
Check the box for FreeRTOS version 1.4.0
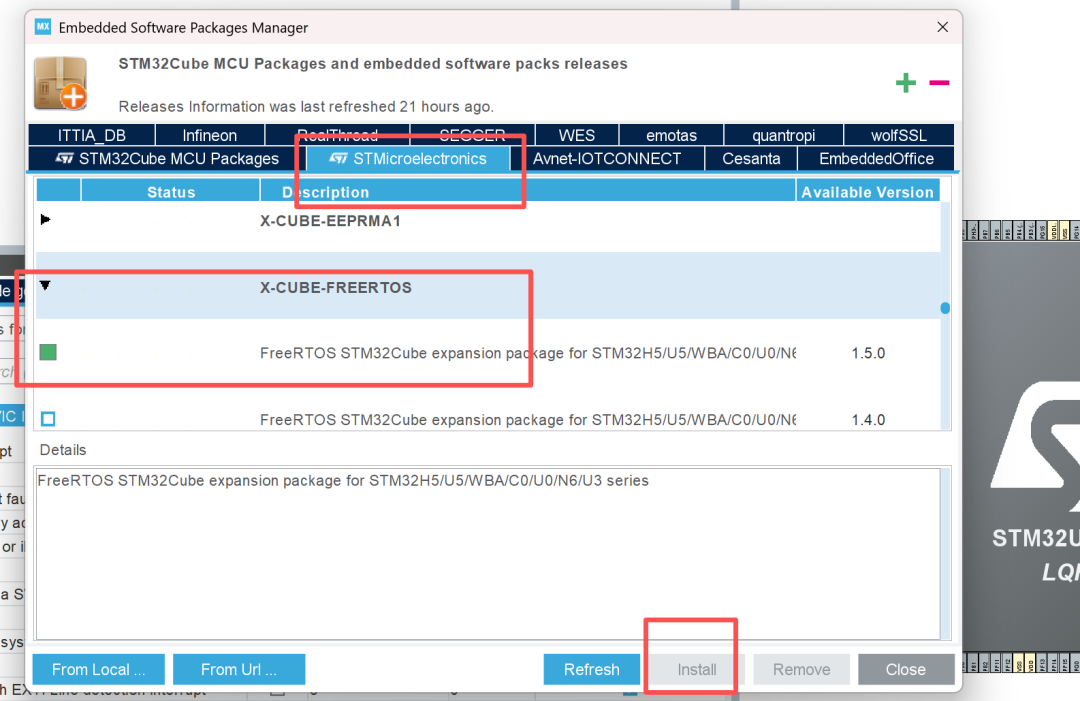point(48,419)
